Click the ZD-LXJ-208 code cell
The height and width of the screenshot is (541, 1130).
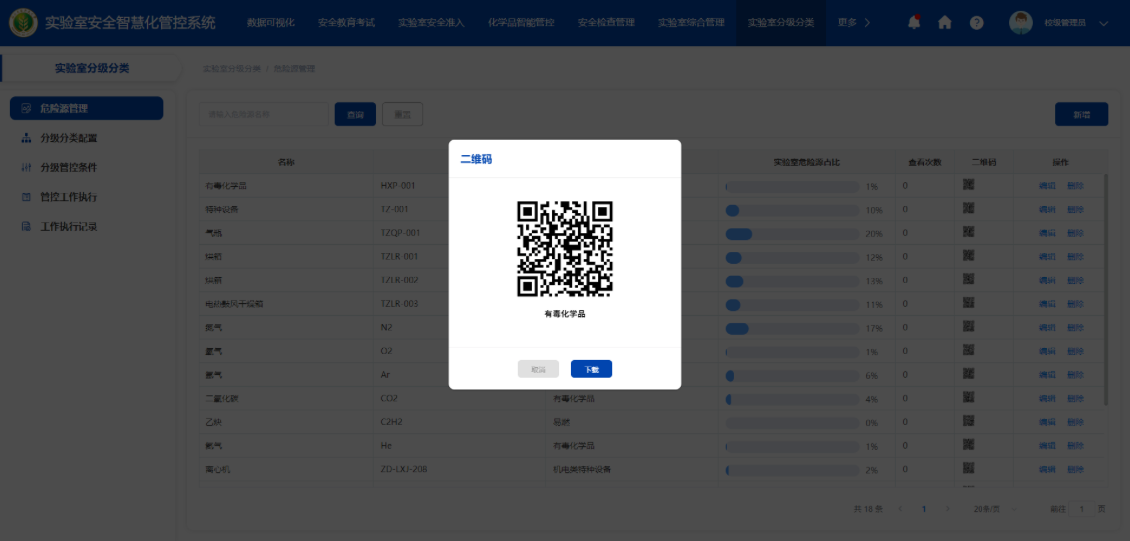[x=459, y=470]
